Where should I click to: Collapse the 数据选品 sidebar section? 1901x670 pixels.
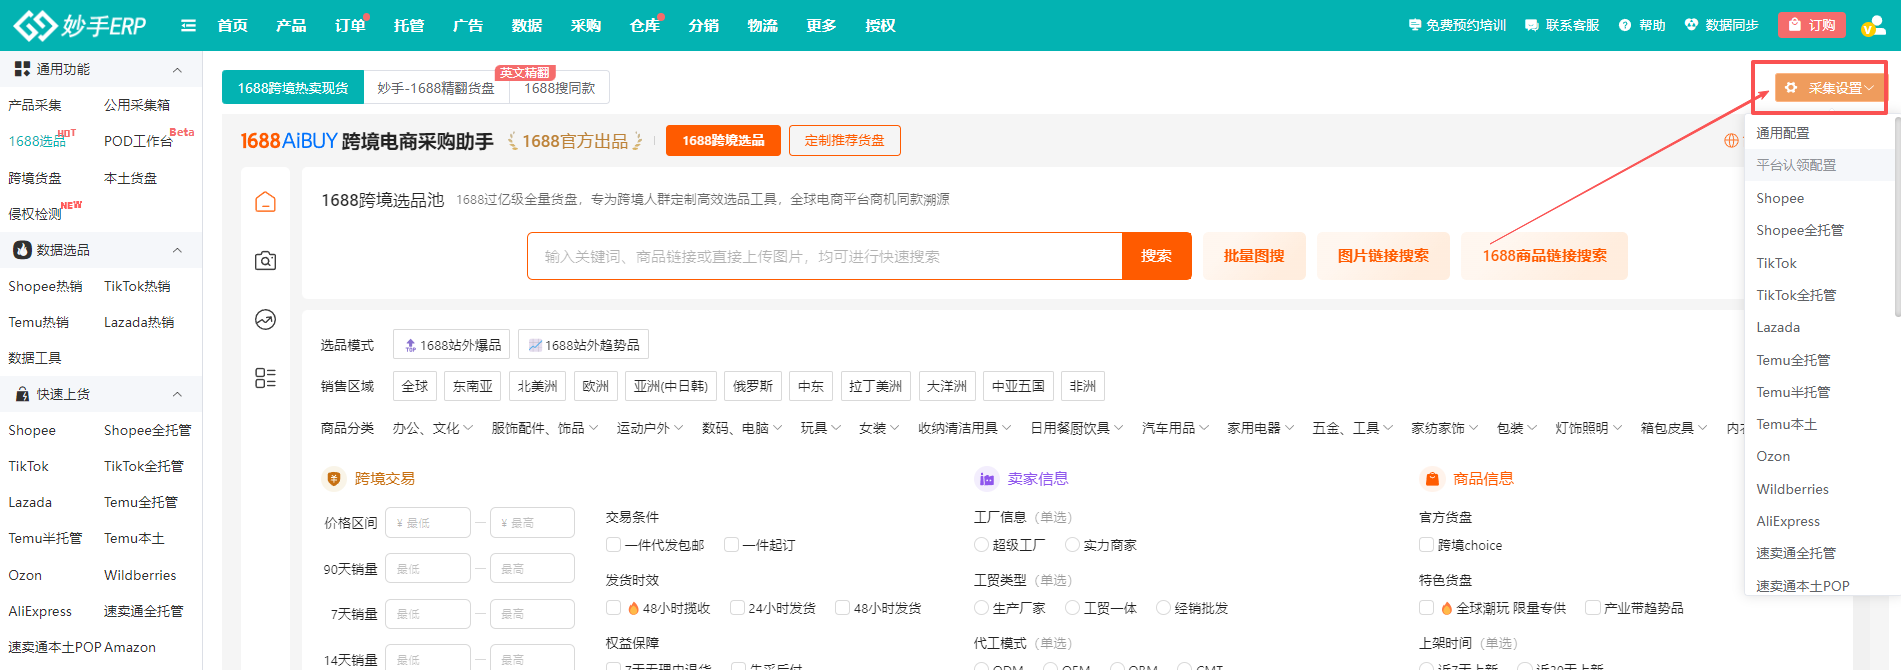(x=177, y=250)
